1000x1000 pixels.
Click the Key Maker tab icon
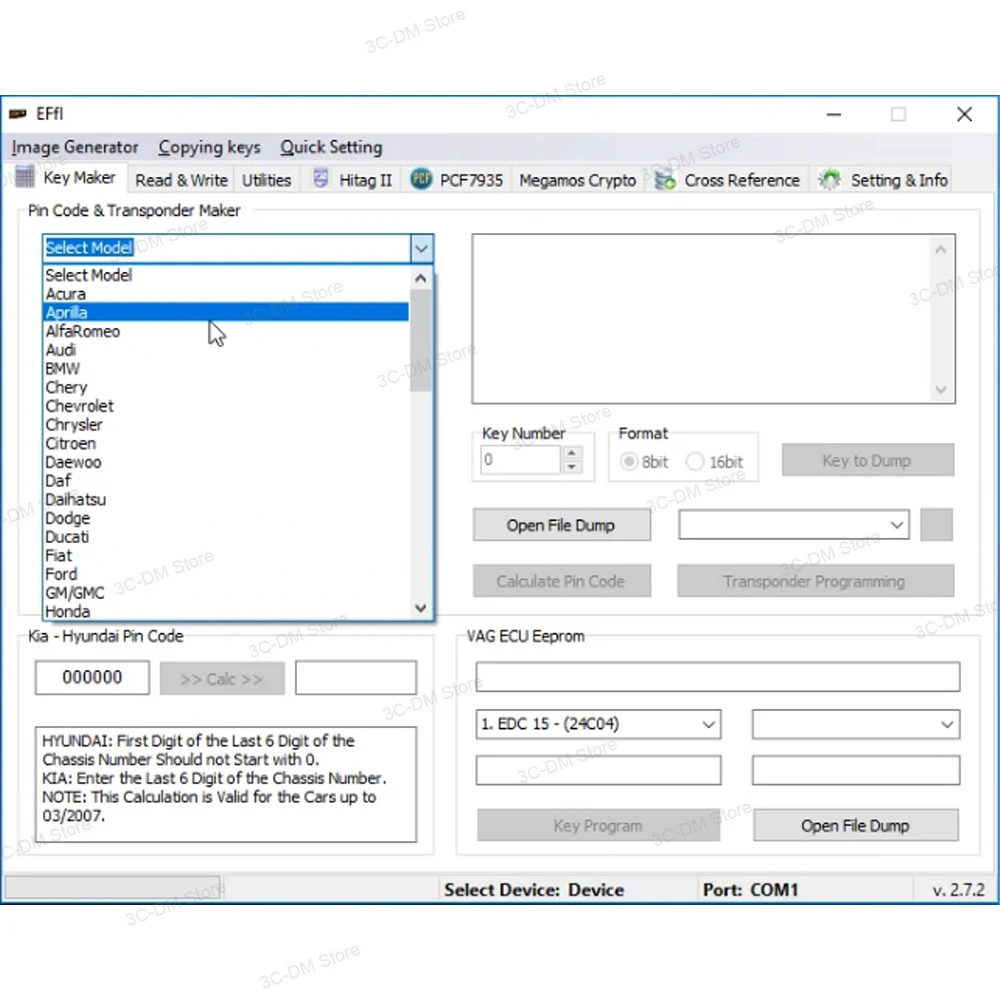pyautogui.click(x=24, y=177)
